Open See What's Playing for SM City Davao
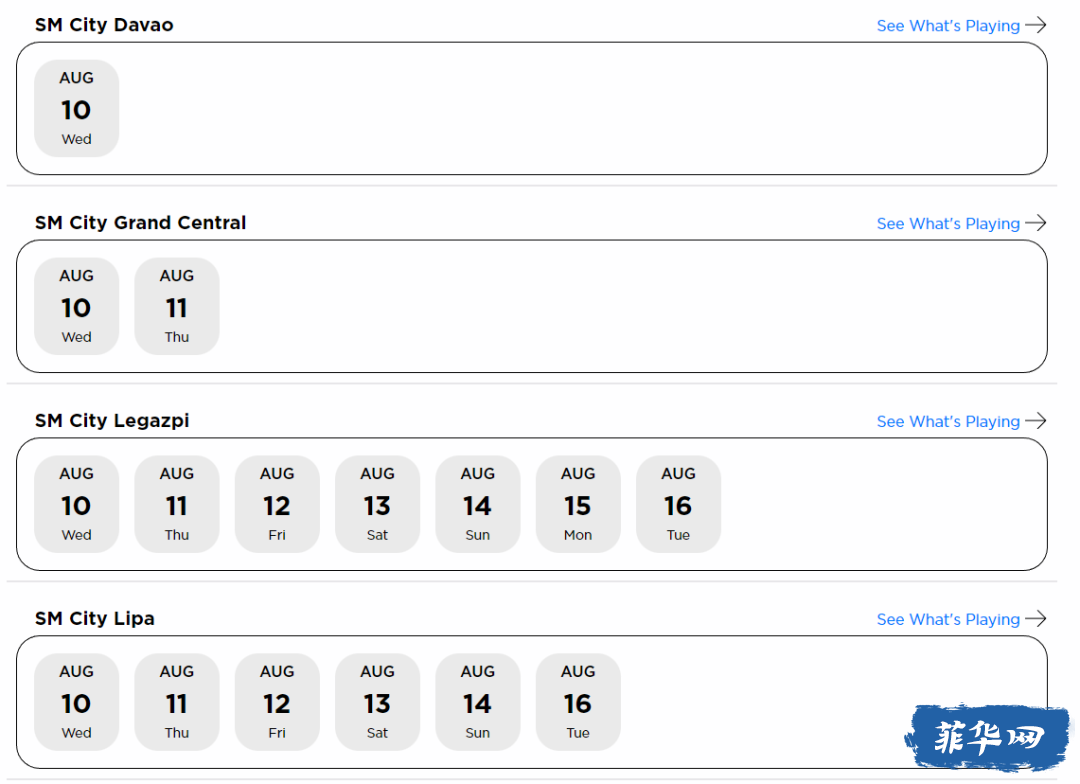 pos(948,26)
